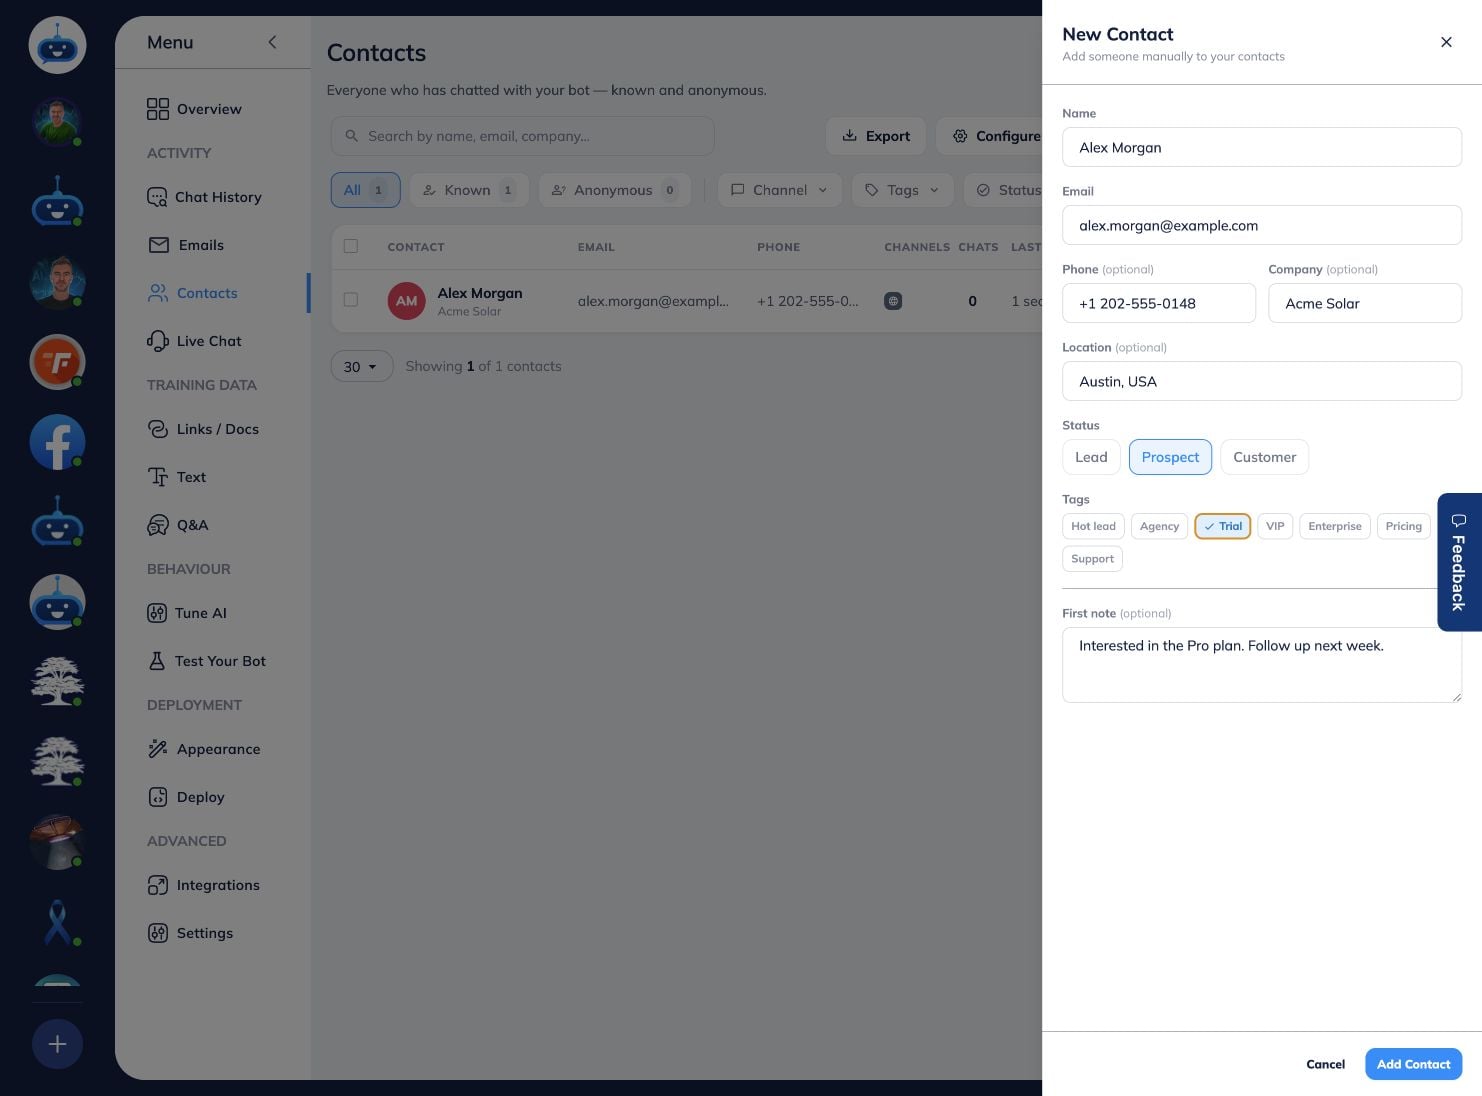Select the Anonymous contacts filter tab
Image resolution: width=1482 pixels, height=1096 pixels.
(x=614, y=190)
